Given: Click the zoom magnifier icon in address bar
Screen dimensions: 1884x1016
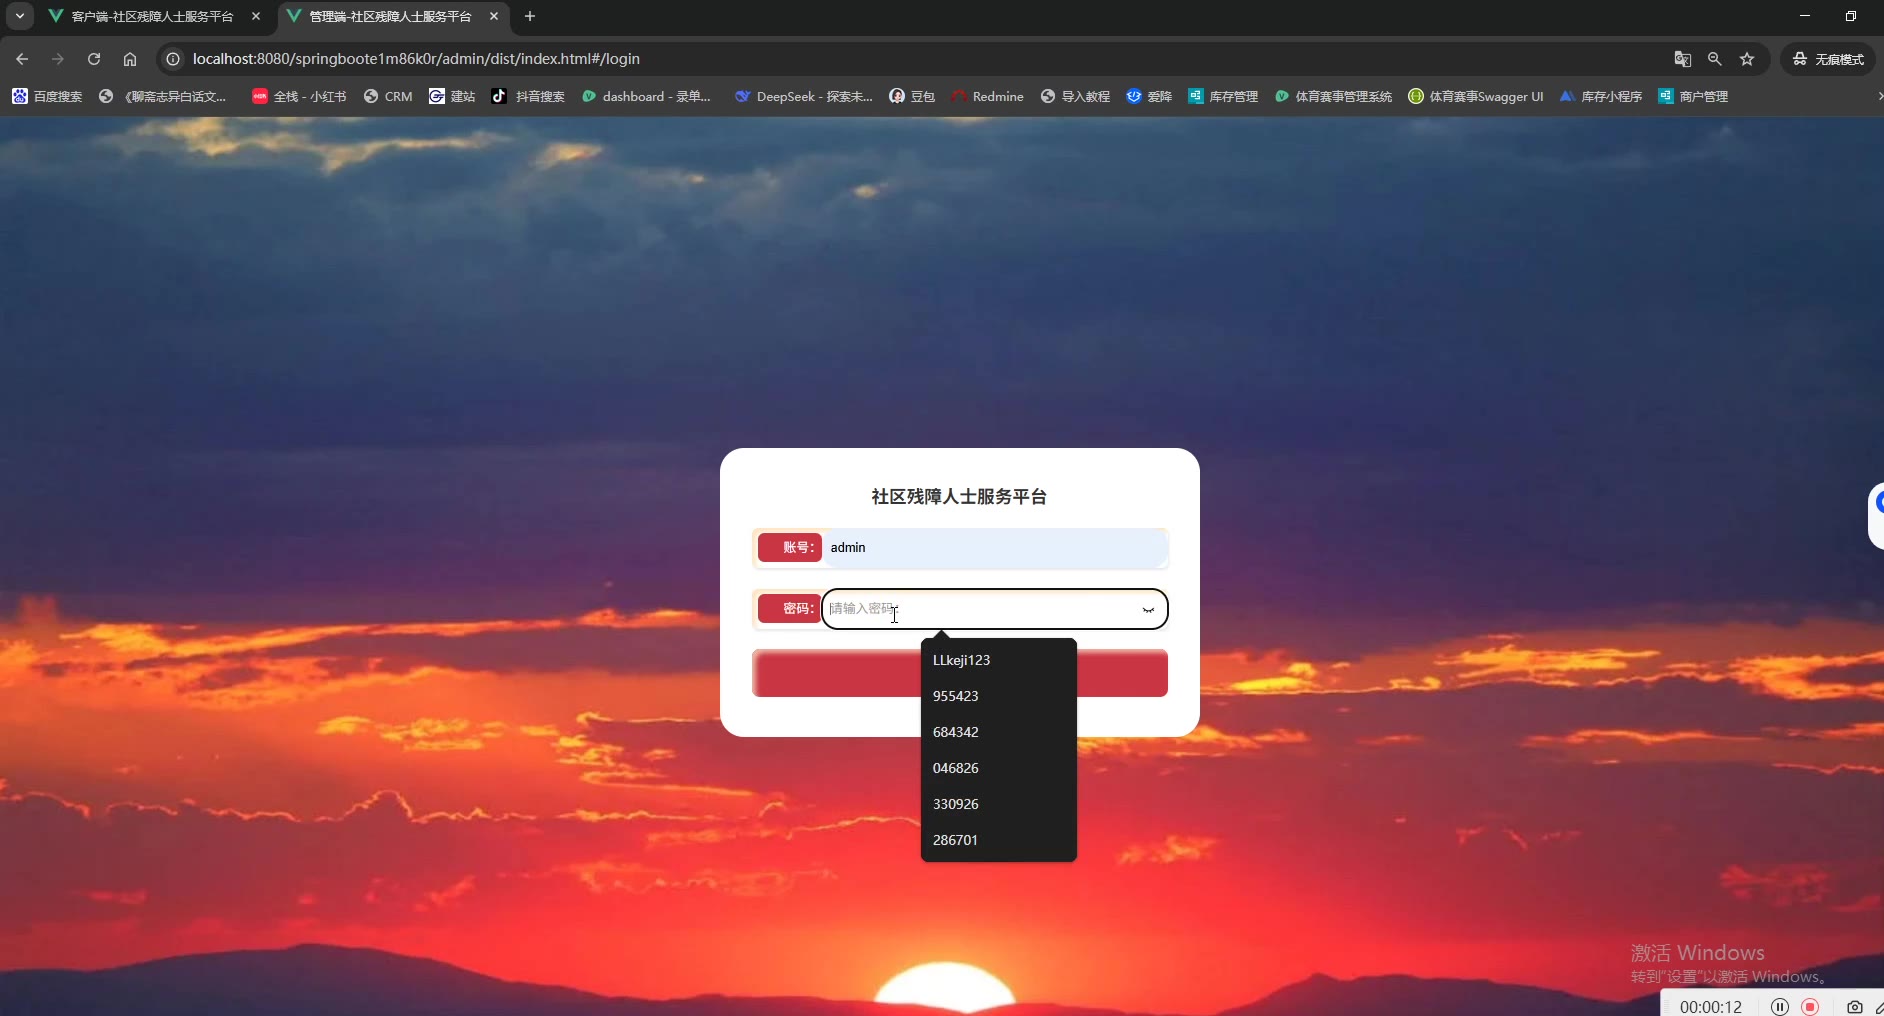Looking at the screenshot, I should (1715, 59).
